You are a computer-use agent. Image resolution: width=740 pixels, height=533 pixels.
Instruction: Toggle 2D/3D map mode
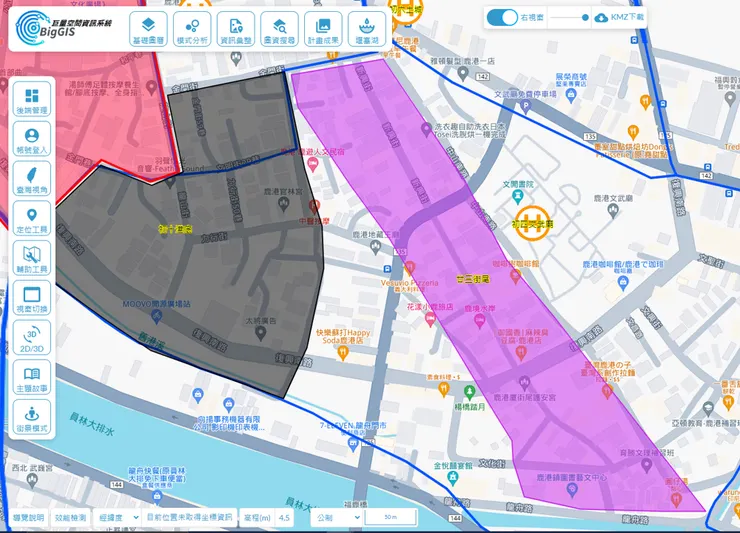click(32, 337)
